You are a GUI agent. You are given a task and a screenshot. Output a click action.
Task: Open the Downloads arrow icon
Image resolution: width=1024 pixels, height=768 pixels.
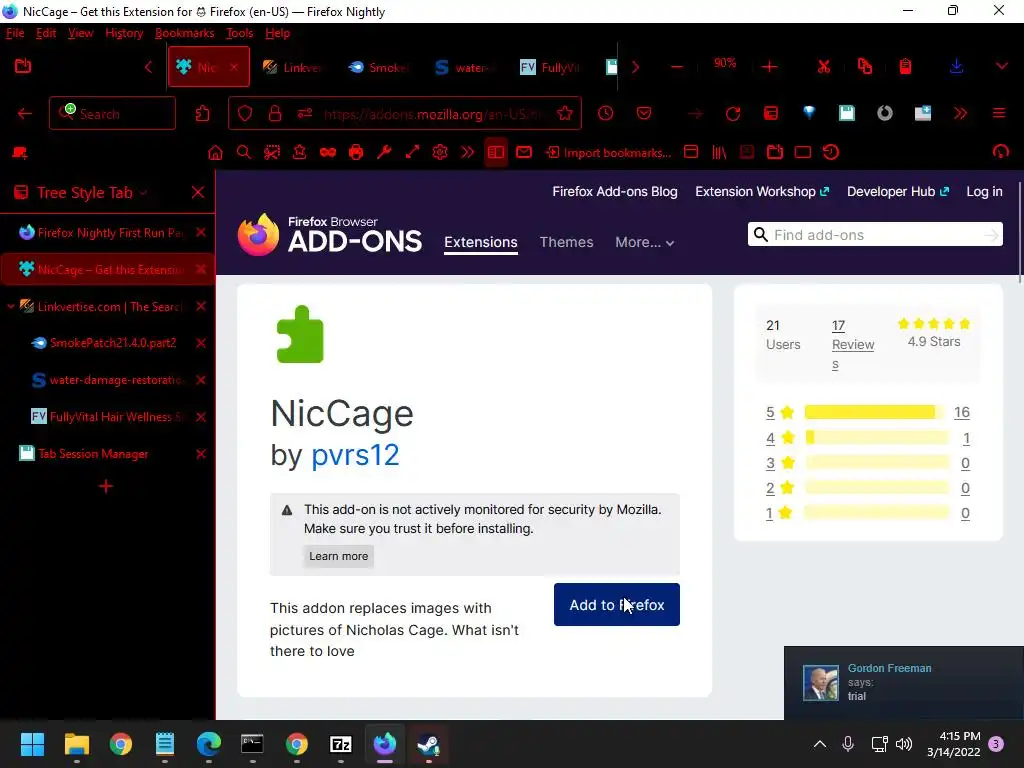pyautogui.click(x=956, y=67)
